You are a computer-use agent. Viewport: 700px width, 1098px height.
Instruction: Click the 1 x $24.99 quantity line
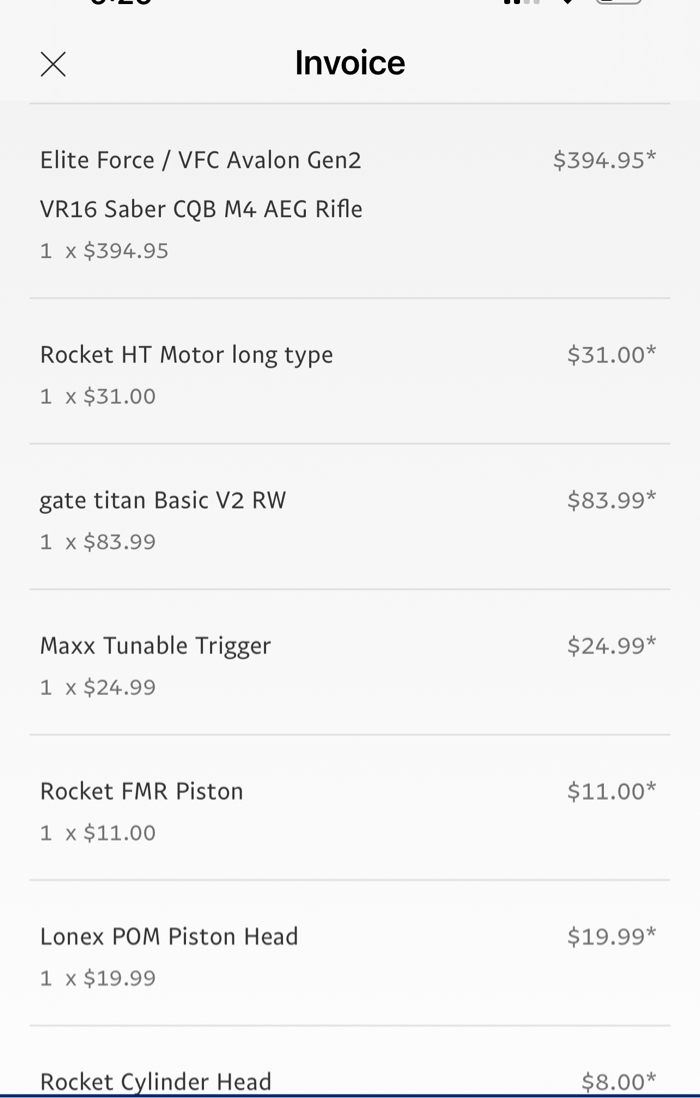[x=98, y=688]
